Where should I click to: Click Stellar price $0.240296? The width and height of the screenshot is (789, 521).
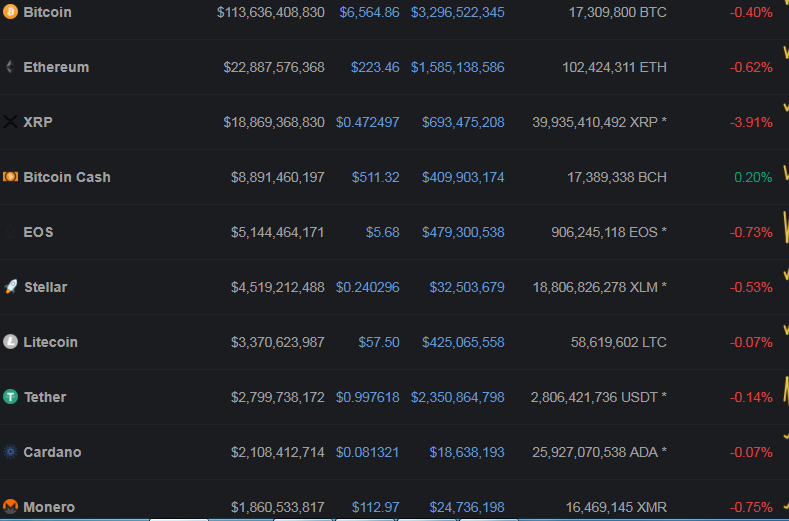[x=367, y=287]
